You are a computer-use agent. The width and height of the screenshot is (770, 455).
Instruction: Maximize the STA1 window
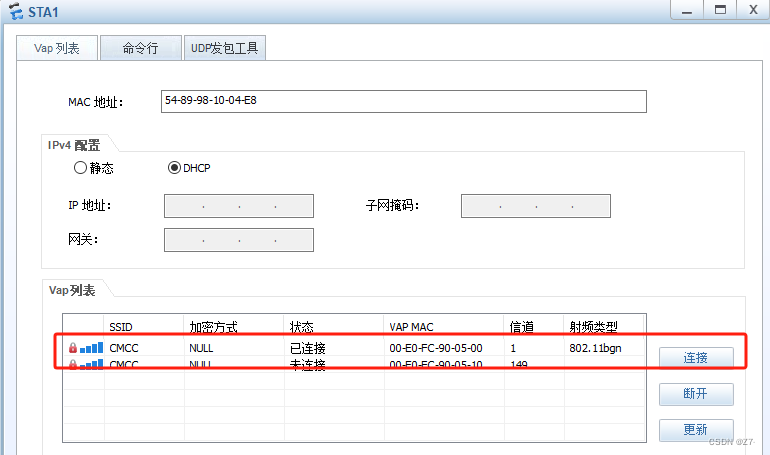(x=718, y=10)
